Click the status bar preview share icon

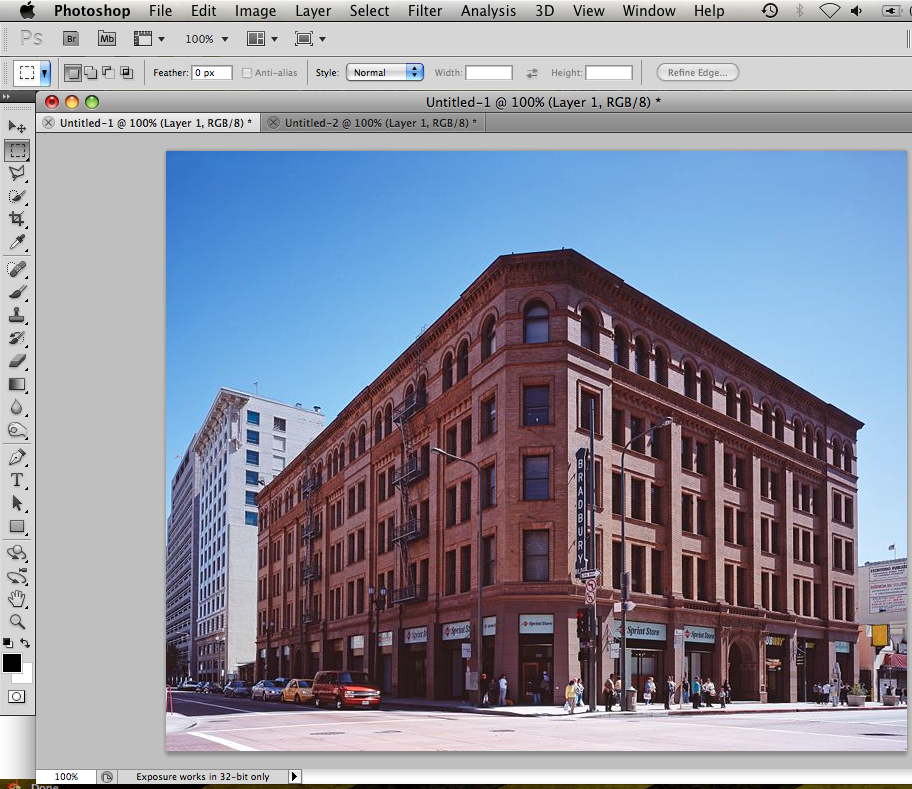[106, 777]
